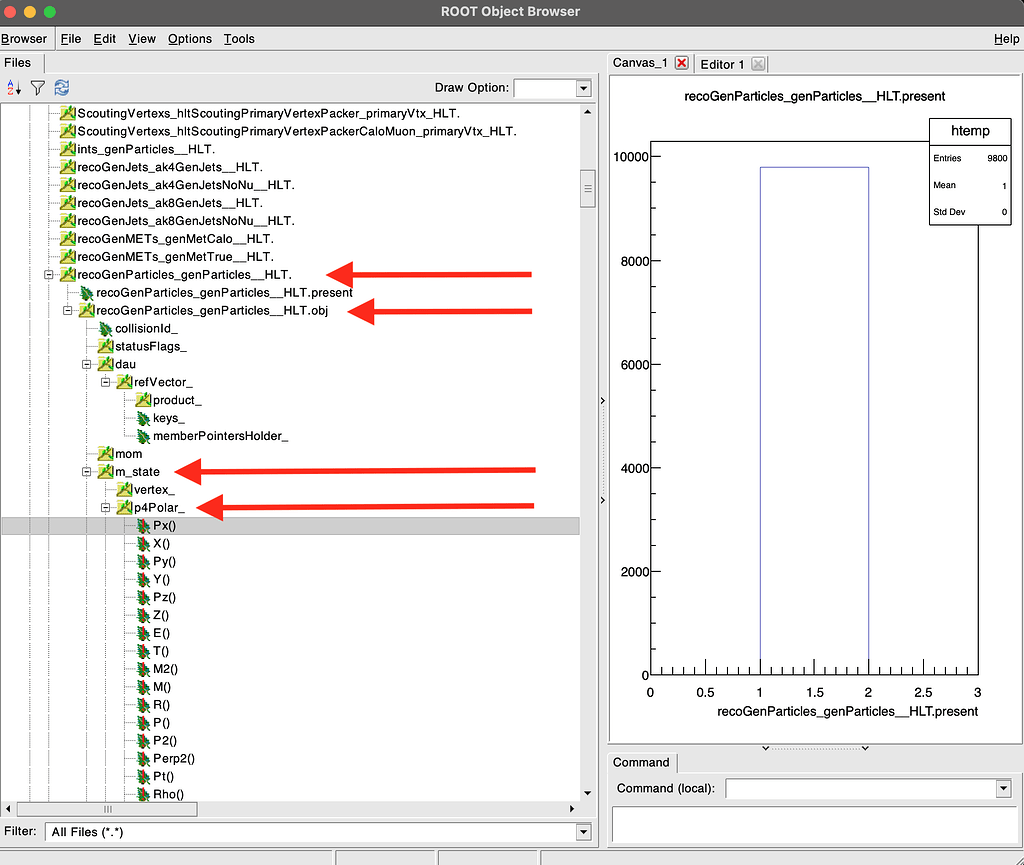Click the horizontal scrollbar thumb of file tree
This screenshot has width=1024, height=865.
click(106, 809)
